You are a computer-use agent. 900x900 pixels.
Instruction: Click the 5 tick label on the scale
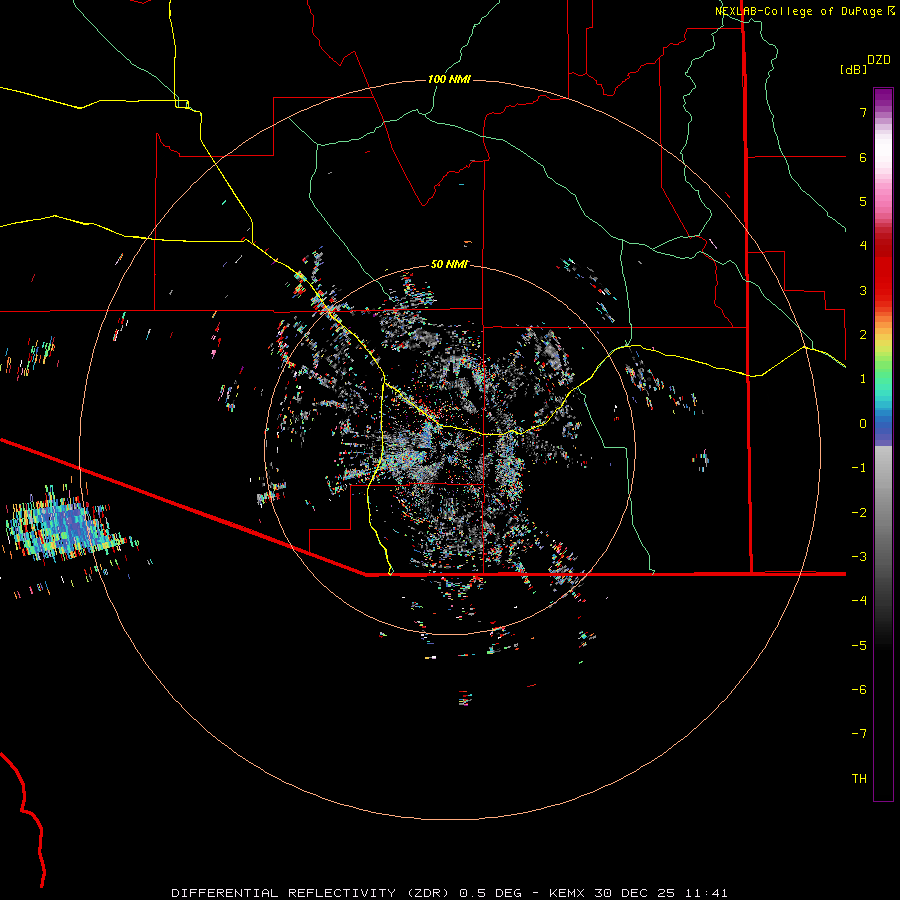(x=863, y=201)
